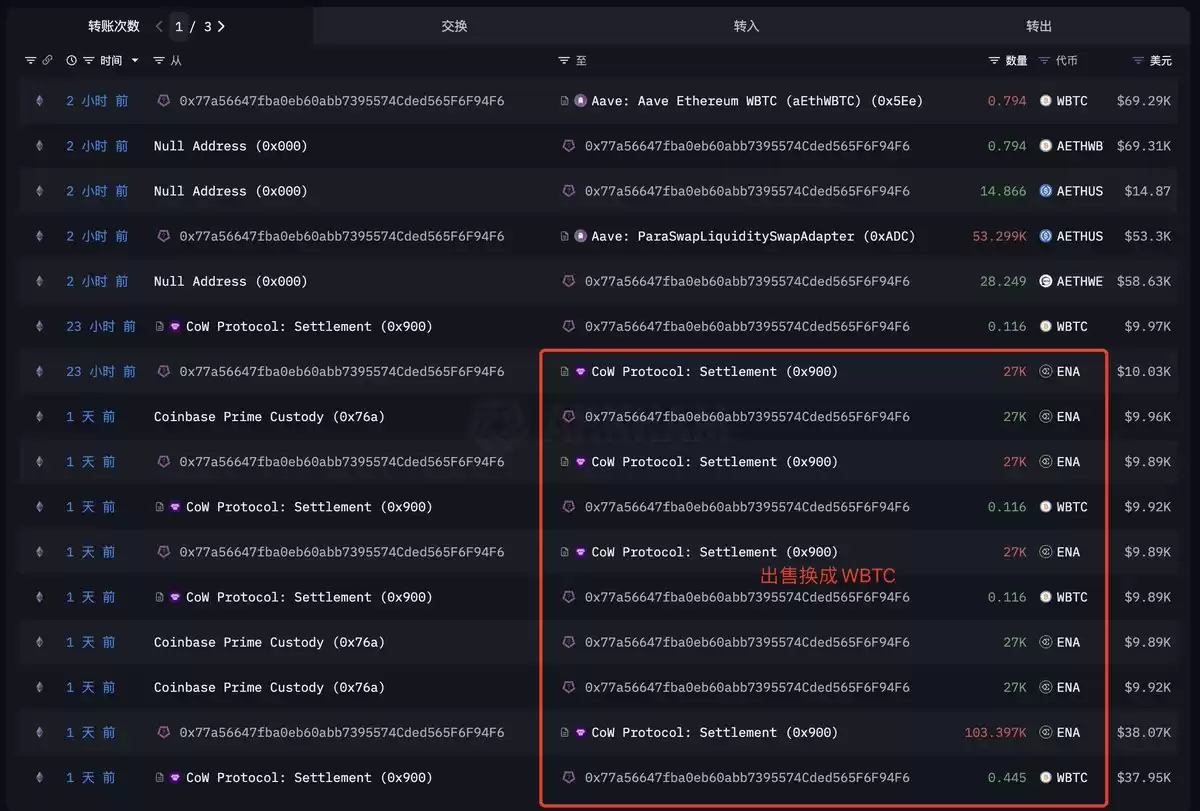Click the 103.397K ENA amount

[x=995, y=732]
